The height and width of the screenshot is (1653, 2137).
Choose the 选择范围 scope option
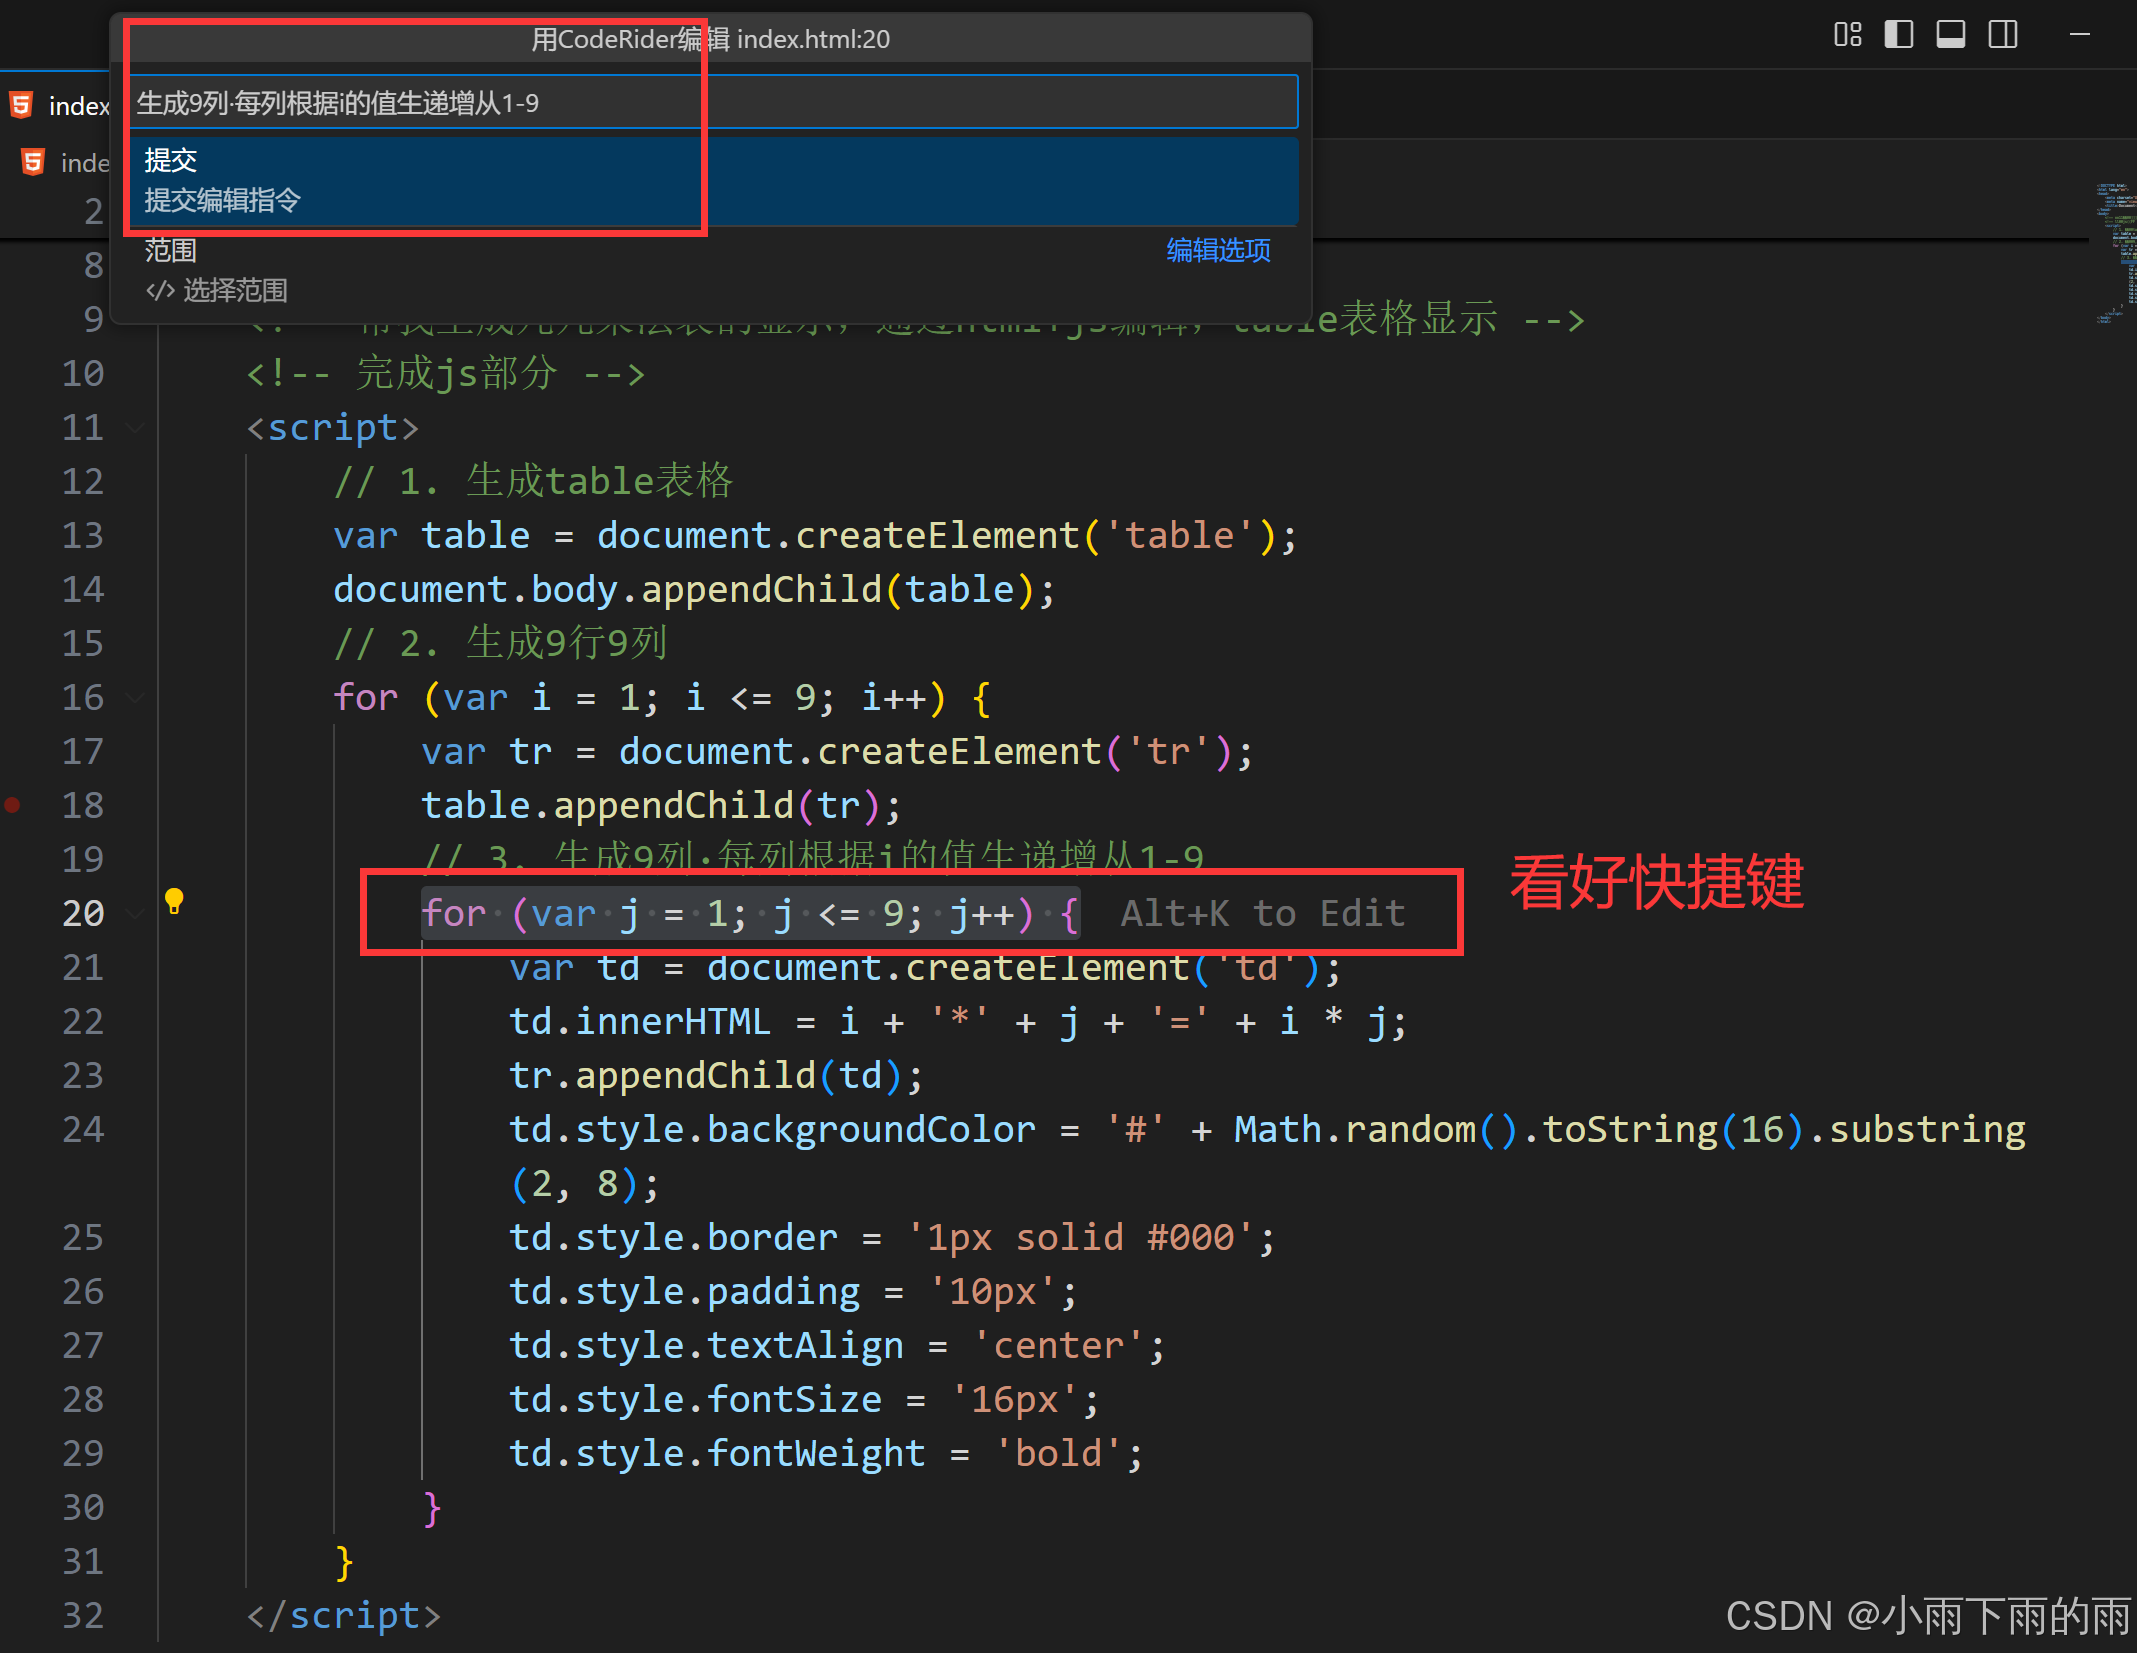pyautogui.click(x=235, y=291)
